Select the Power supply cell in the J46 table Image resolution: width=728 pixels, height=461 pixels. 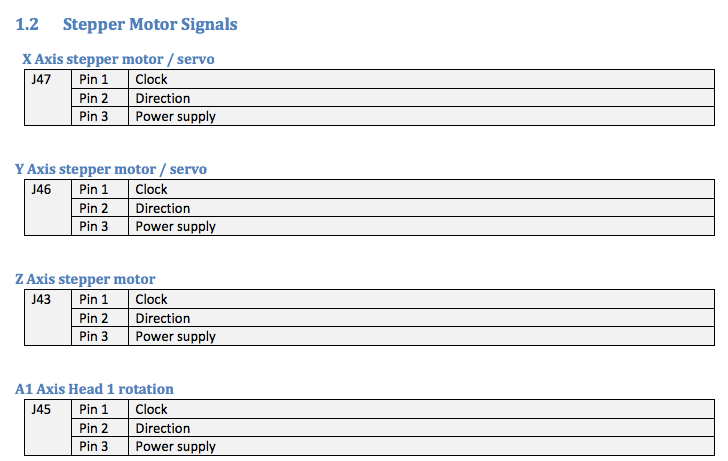tap(421, 226)
